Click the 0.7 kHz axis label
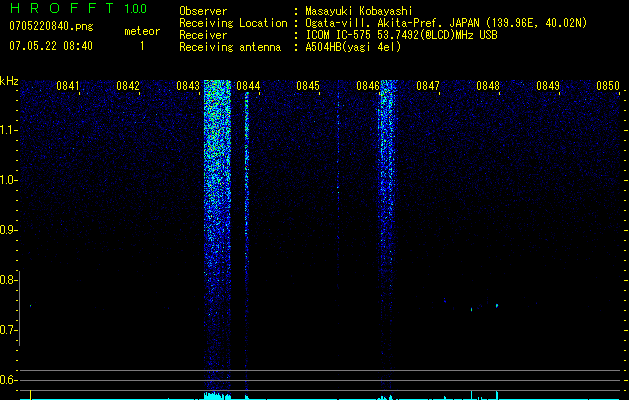Viewport: 629px width, 400px height. (x=8, y=330)
